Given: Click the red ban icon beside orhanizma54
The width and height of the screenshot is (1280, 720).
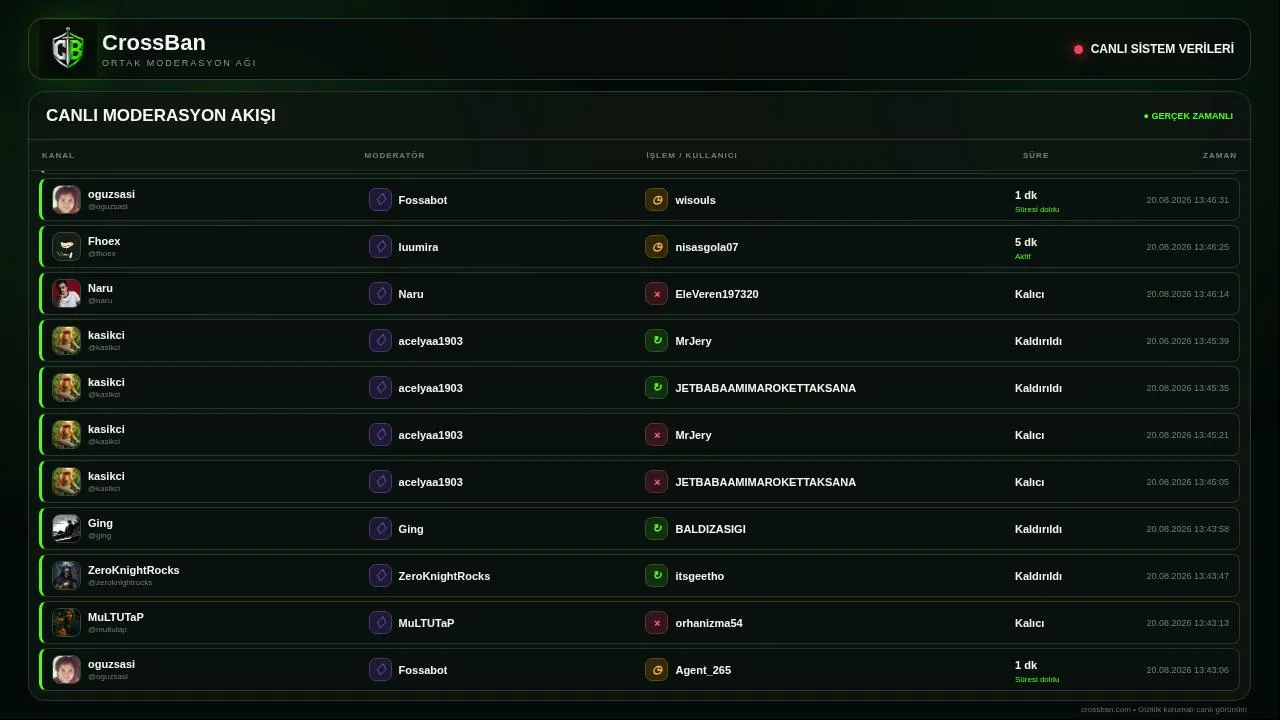Looking at the screenshot, I should point(656,623).
